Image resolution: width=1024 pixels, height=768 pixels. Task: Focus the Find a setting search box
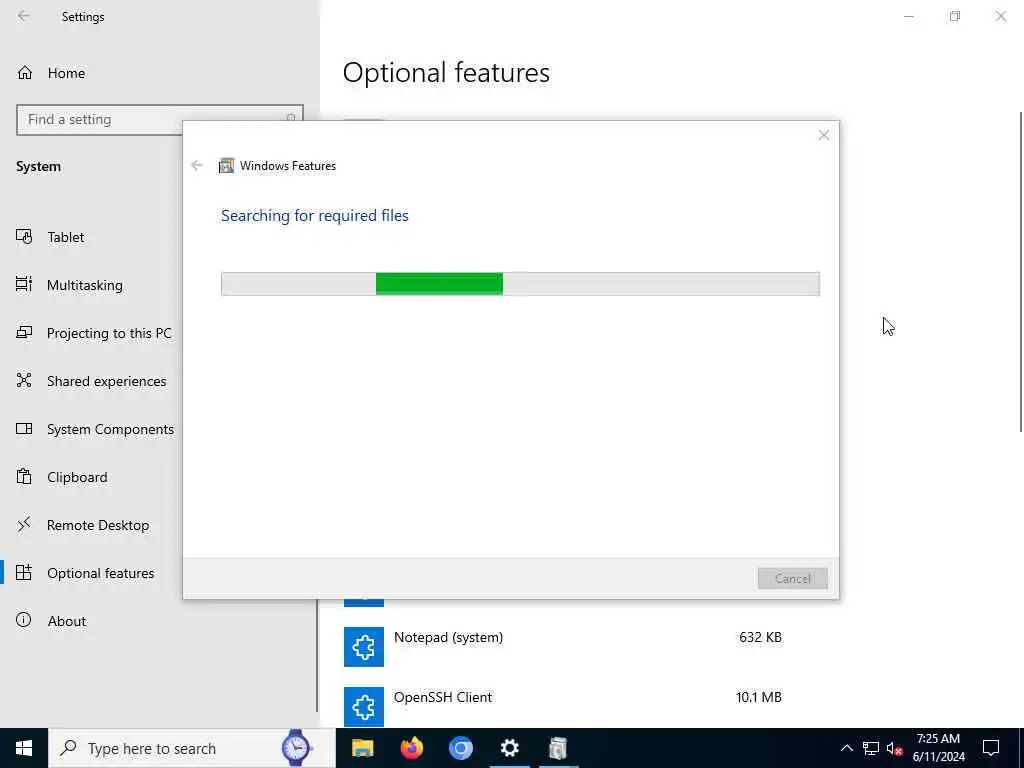(160, 120)
